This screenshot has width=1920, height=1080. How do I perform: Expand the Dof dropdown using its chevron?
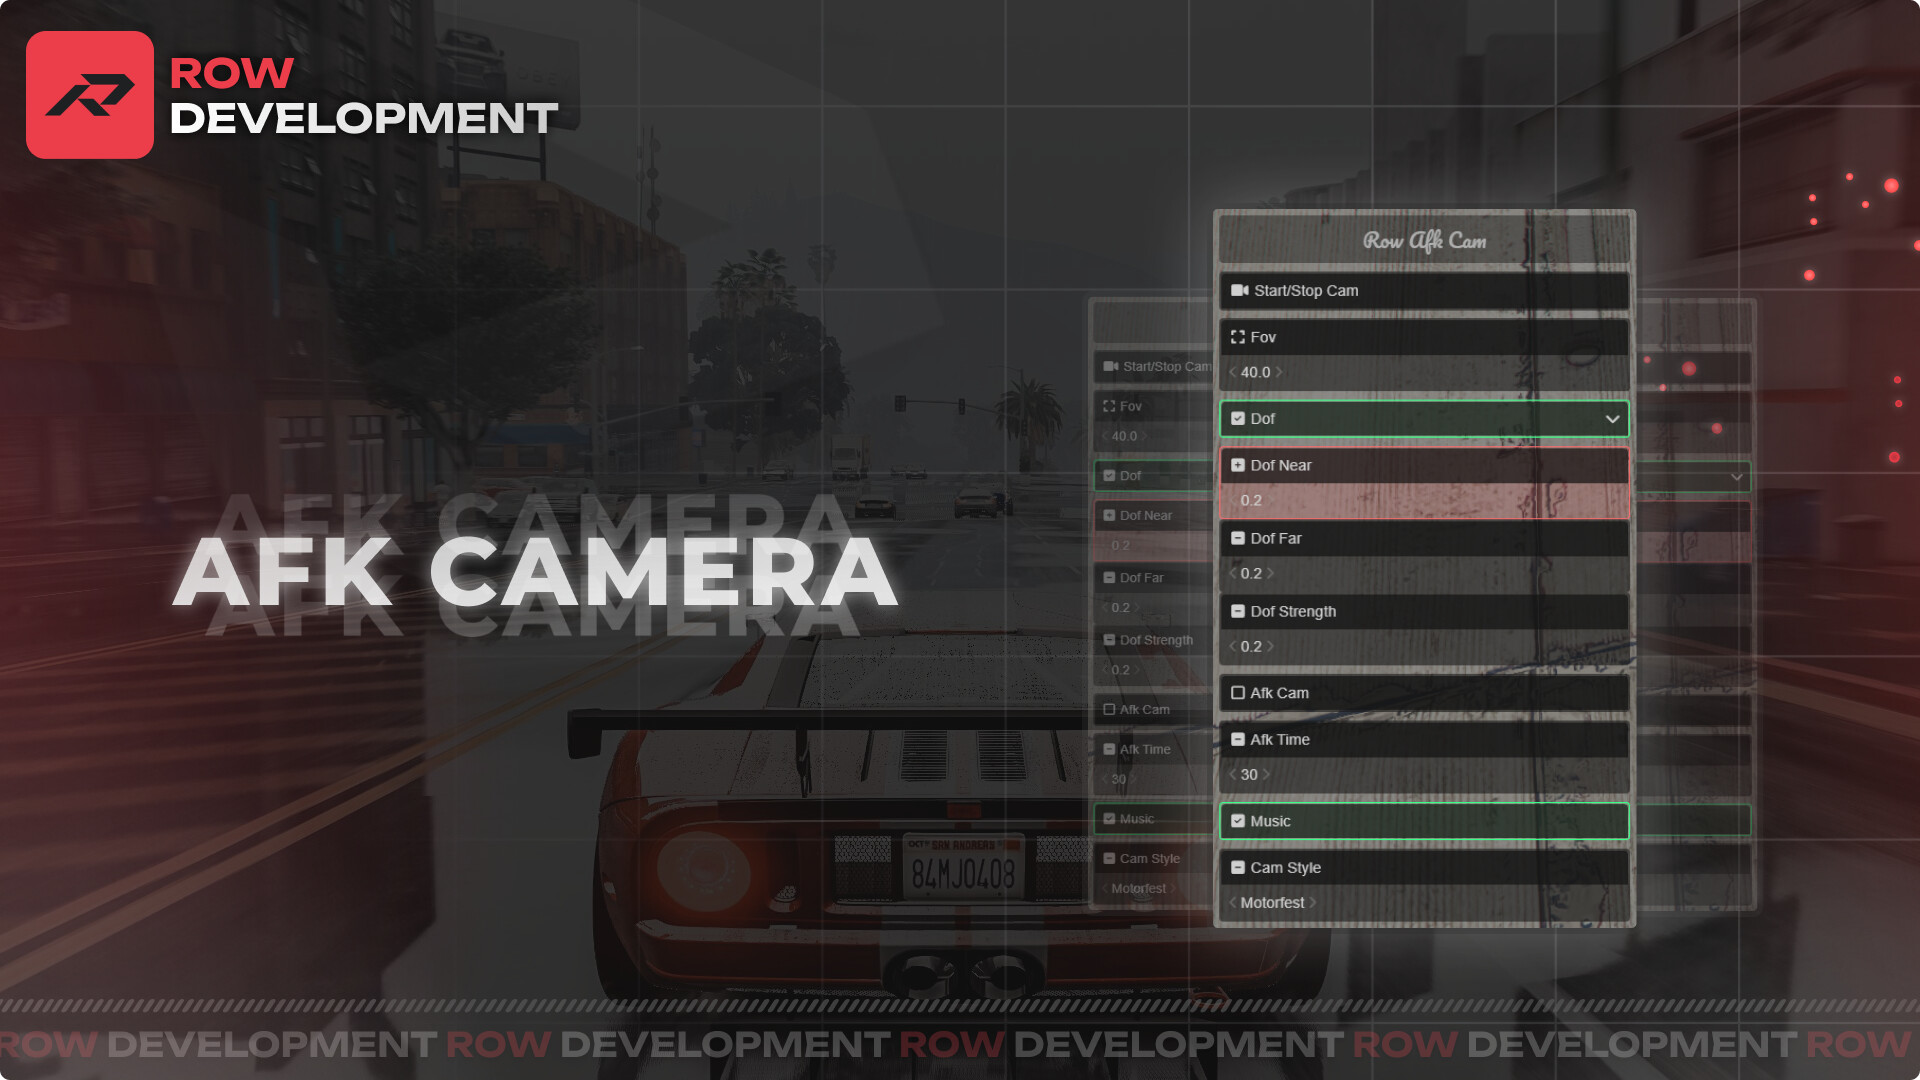point(1613,419)
